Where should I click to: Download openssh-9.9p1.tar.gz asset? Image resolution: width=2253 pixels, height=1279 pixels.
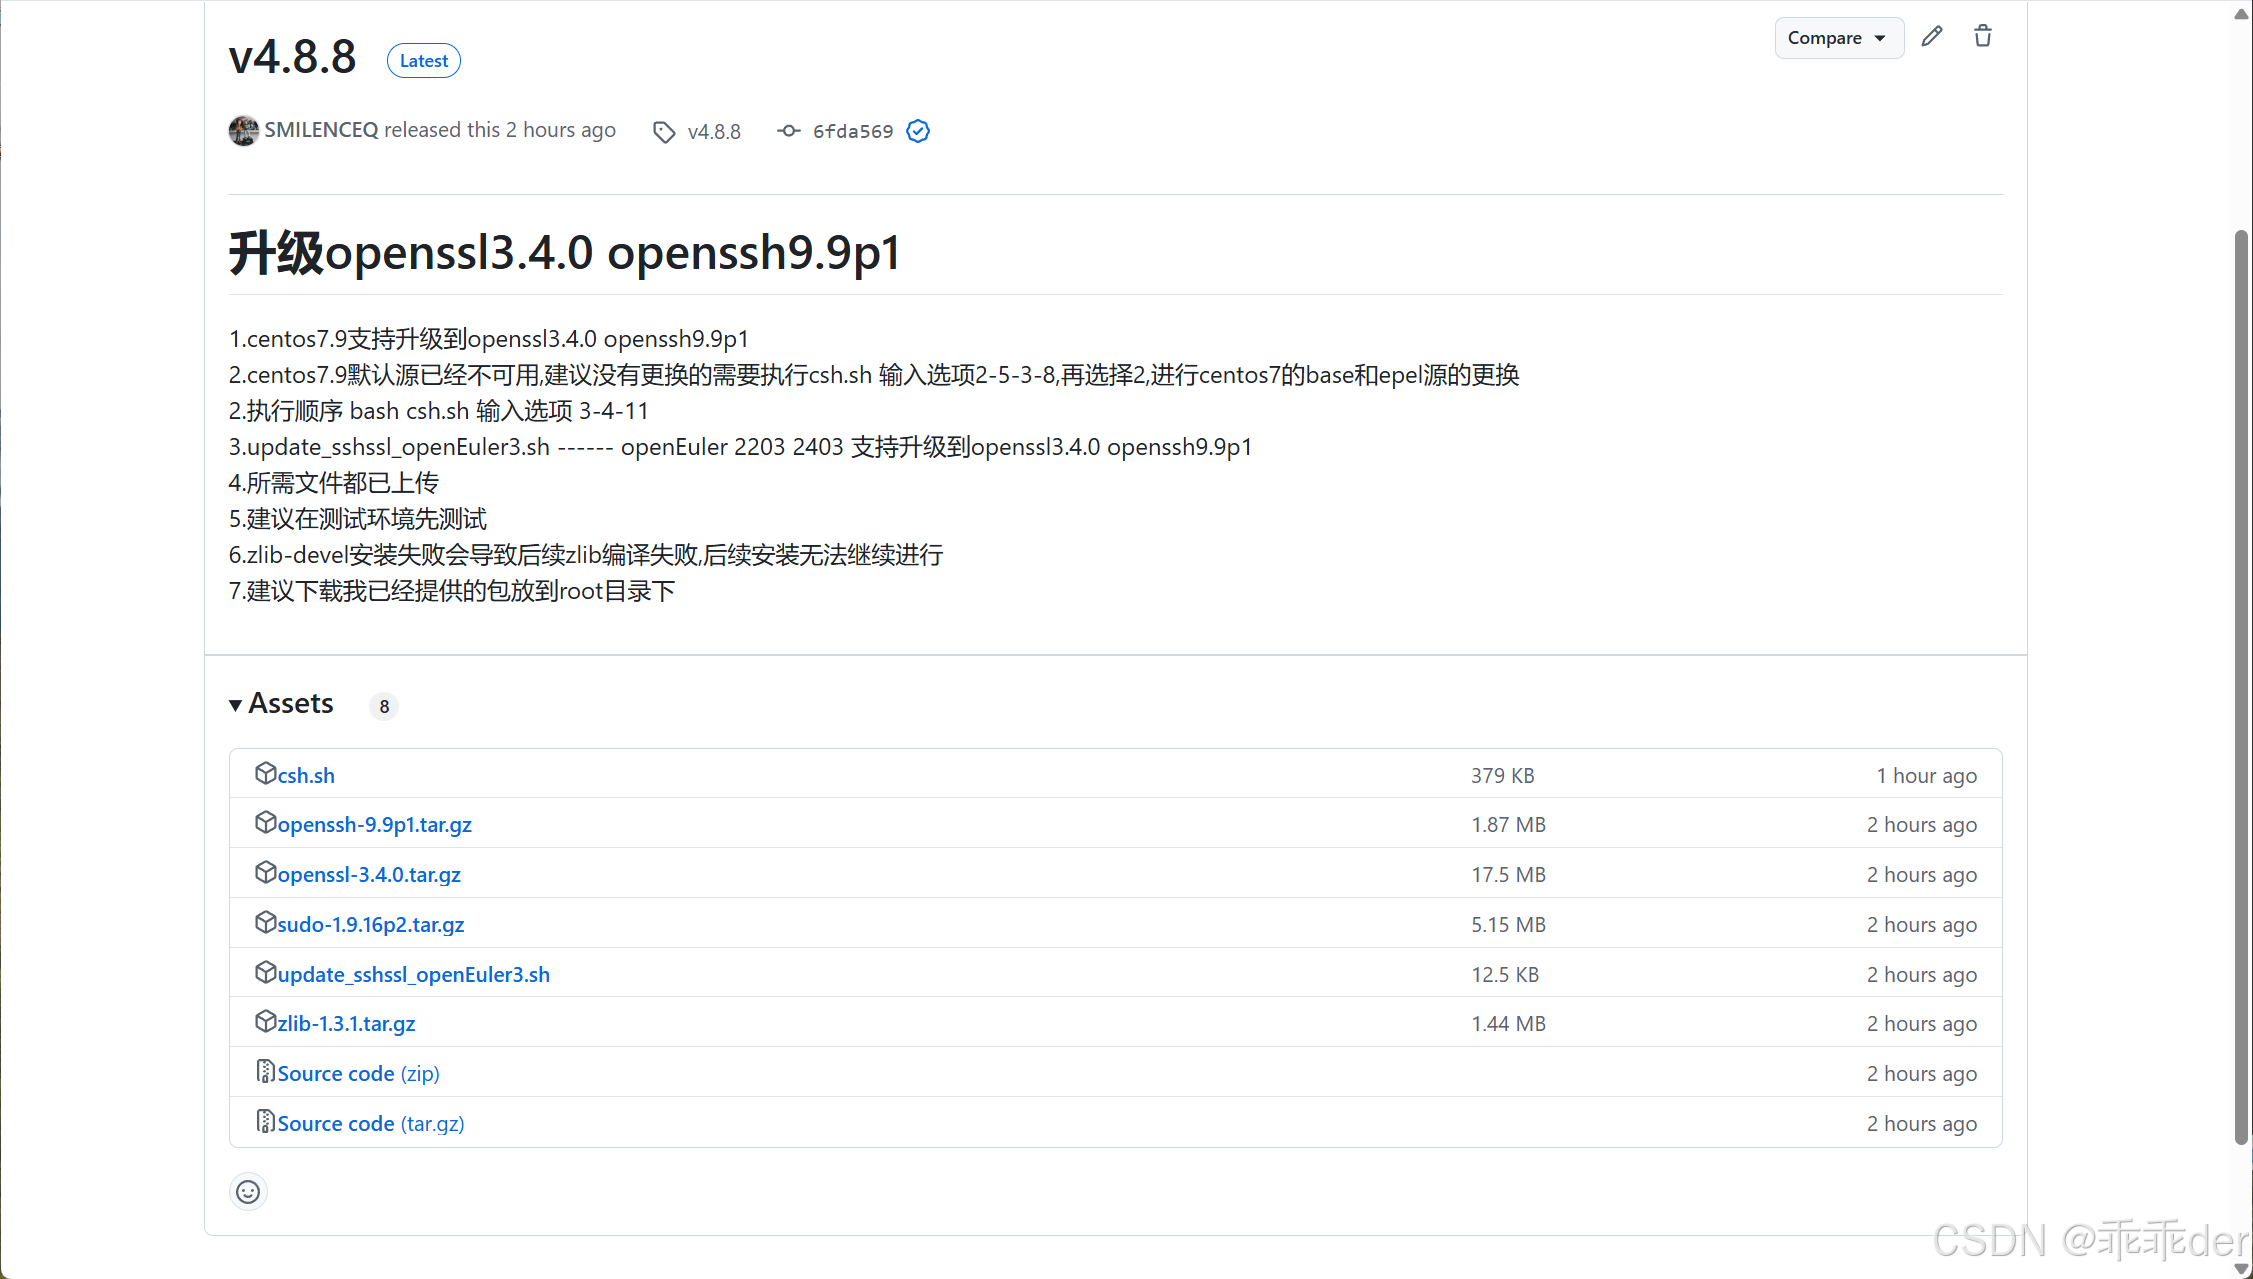pyautogui.click(x=374, y=825)
